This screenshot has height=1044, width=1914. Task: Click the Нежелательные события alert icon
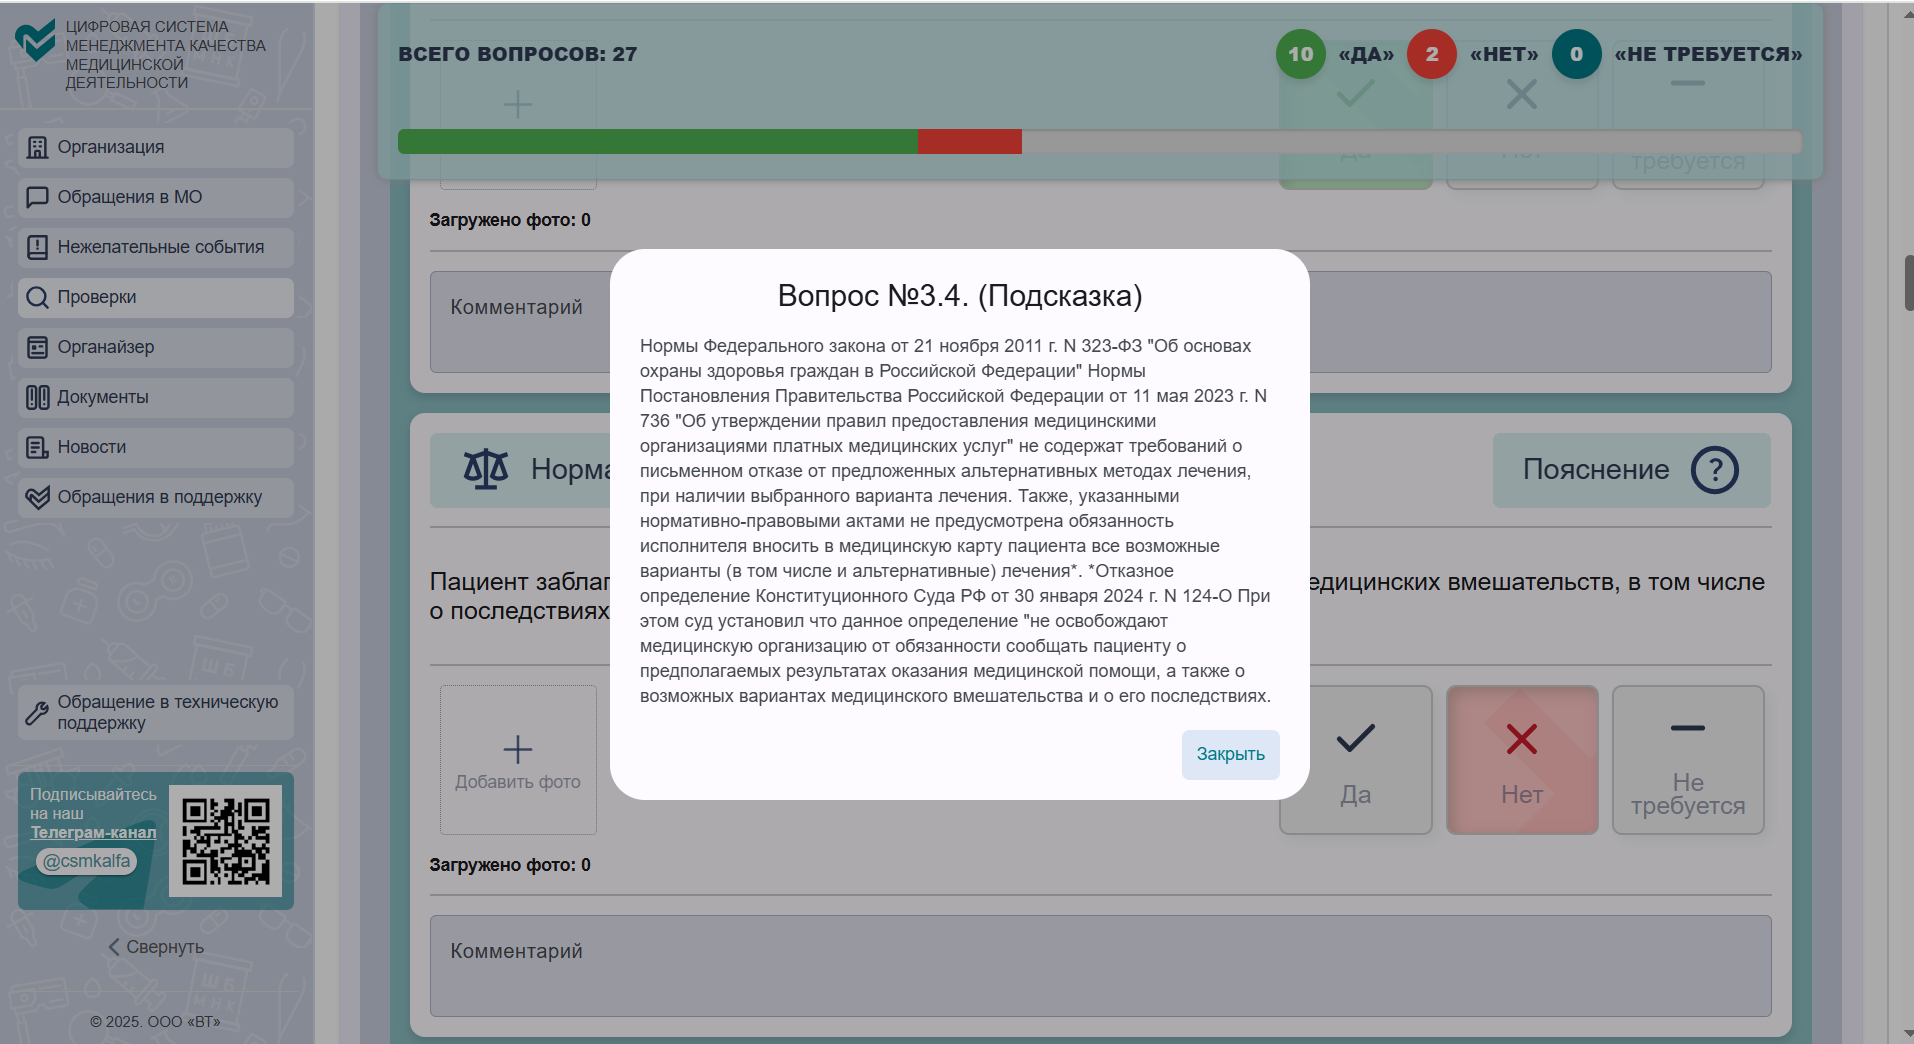pyautogui.click(x=37, y=247)
